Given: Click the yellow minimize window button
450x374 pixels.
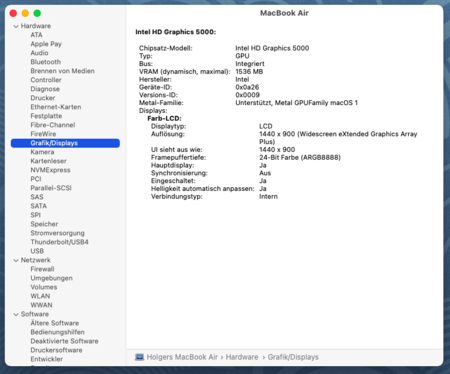Looking at the screenshot, I should click(25, 13).
